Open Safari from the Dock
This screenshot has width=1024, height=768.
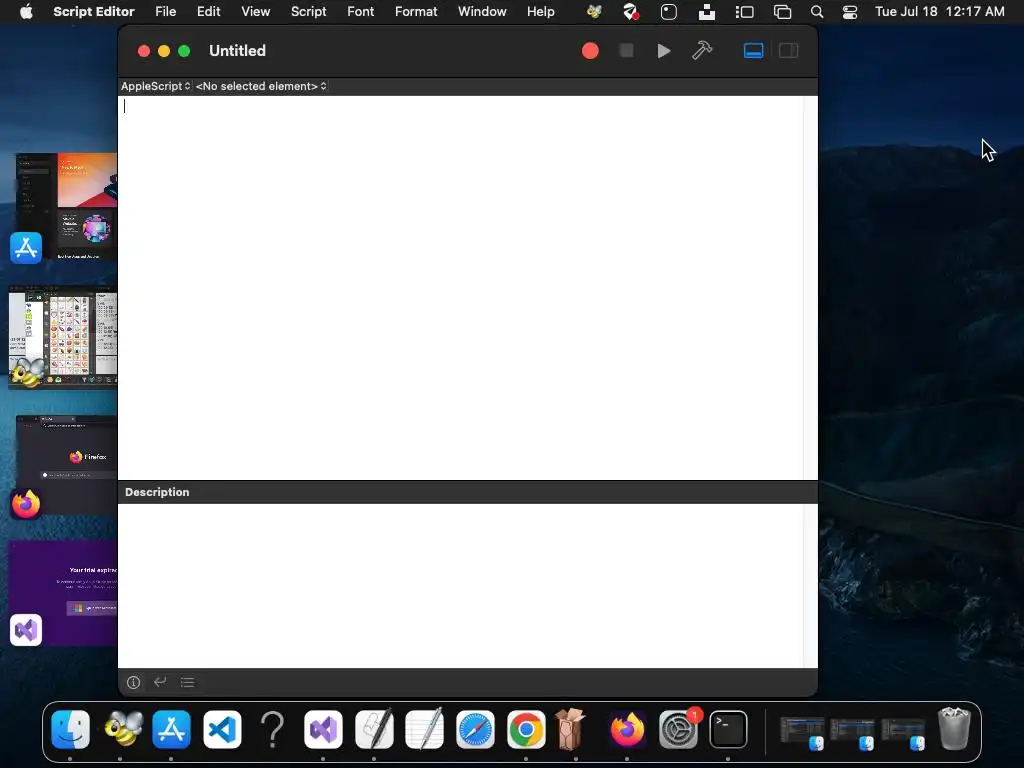(x=475, y=729)
